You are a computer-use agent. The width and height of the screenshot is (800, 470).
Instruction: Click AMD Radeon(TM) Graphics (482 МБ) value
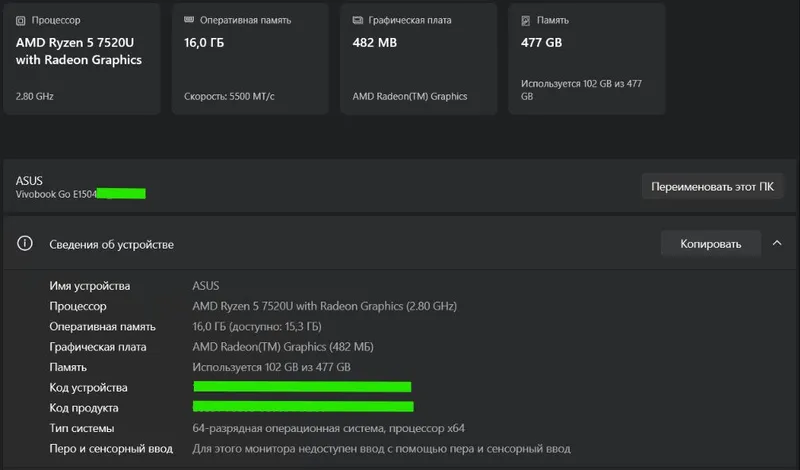tap(283, 347)
